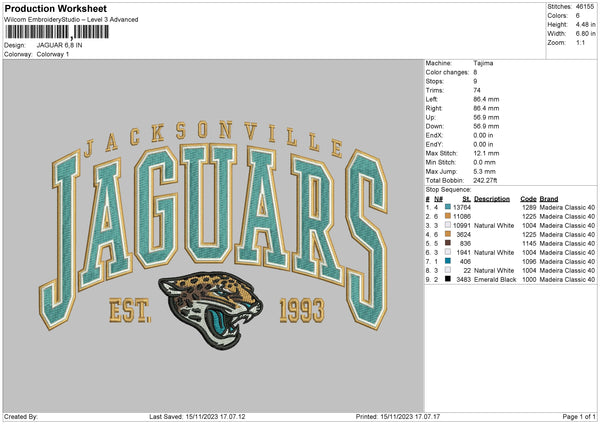Click the Stitches value '46155'
Image resolution: width=600 pixels, height=424 pixels.
585,7
